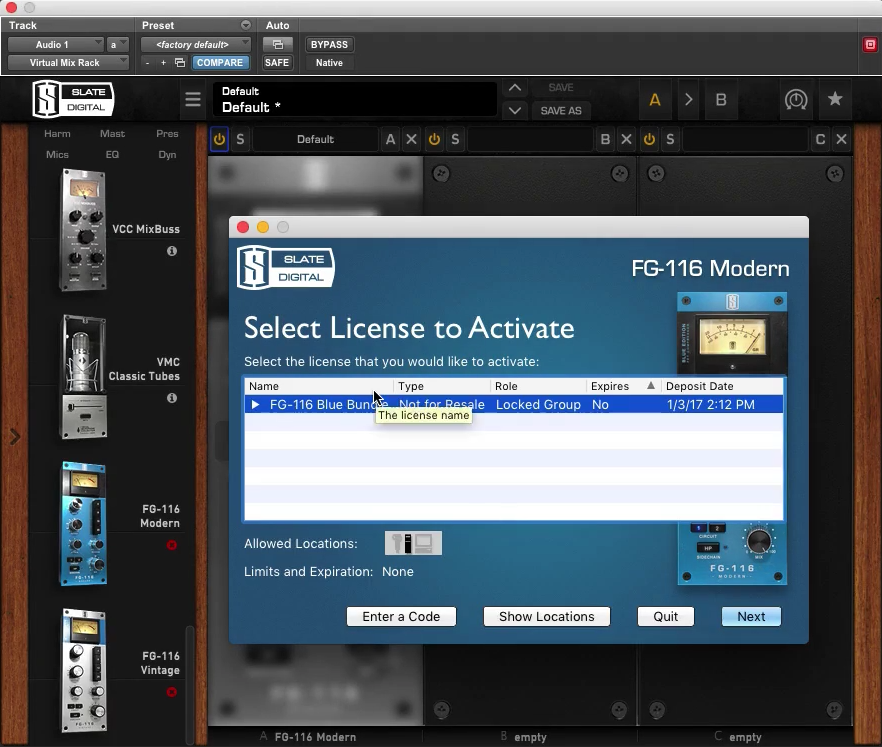882x747 pixels.
Task: Copy A to B with arrow button
Action: tap(688, 100)
